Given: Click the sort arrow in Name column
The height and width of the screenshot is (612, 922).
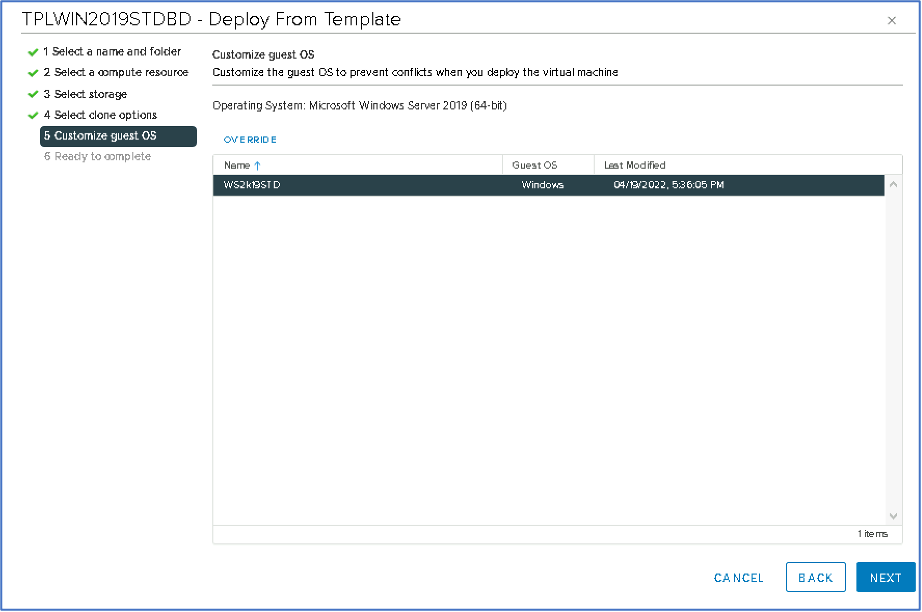Looking at the screenshot, I should click(257, 165).
